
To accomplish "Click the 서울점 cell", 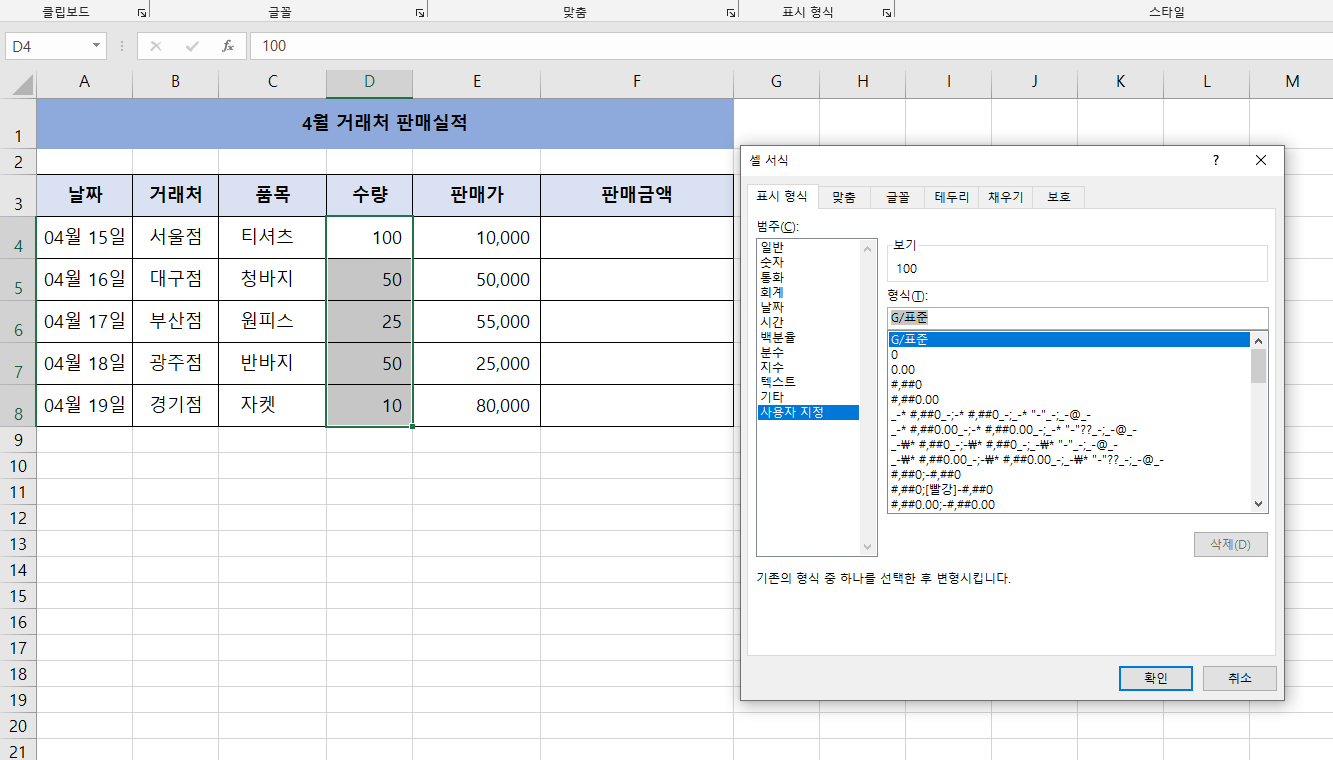I will click(175, 238).
